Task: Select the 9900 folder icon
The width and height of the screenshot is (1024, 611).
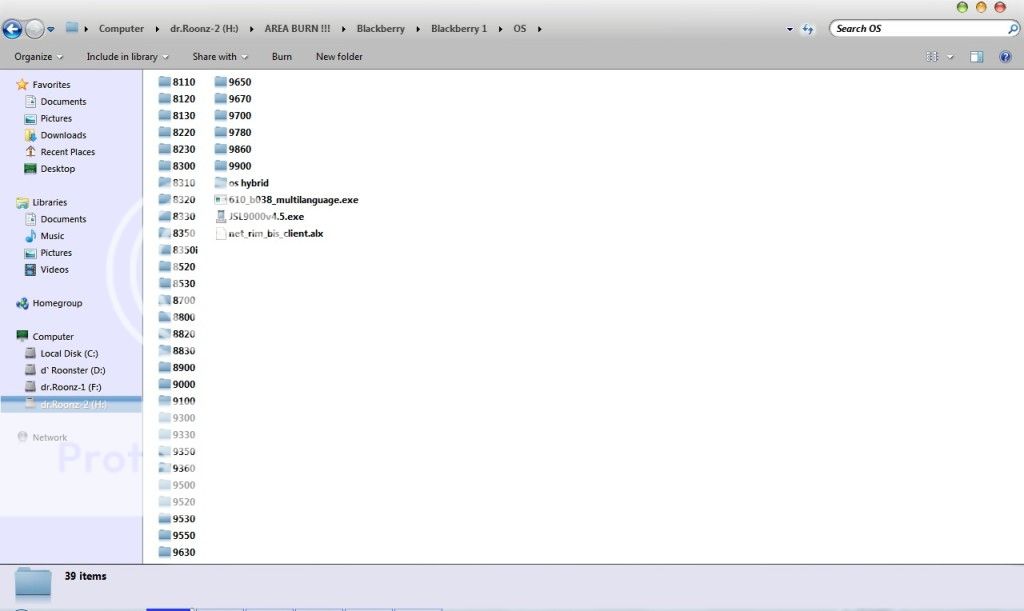Action: click(221, 166)
